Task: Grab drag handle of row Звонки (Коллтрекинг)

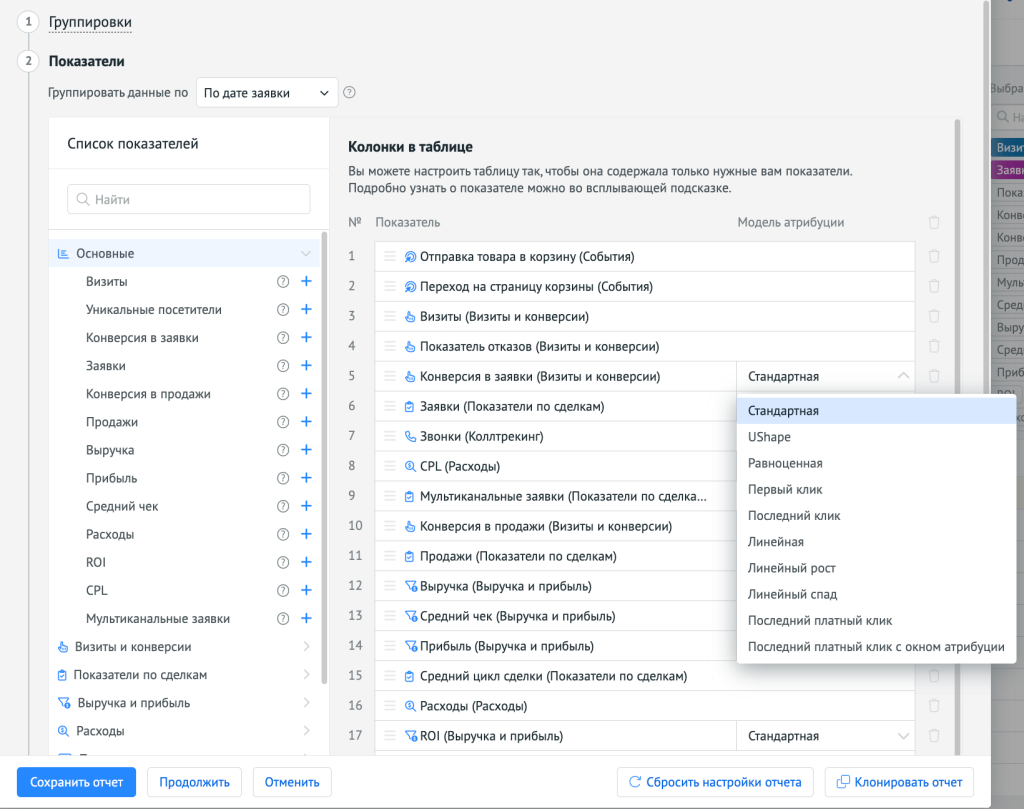Action: tap(390, 436)
